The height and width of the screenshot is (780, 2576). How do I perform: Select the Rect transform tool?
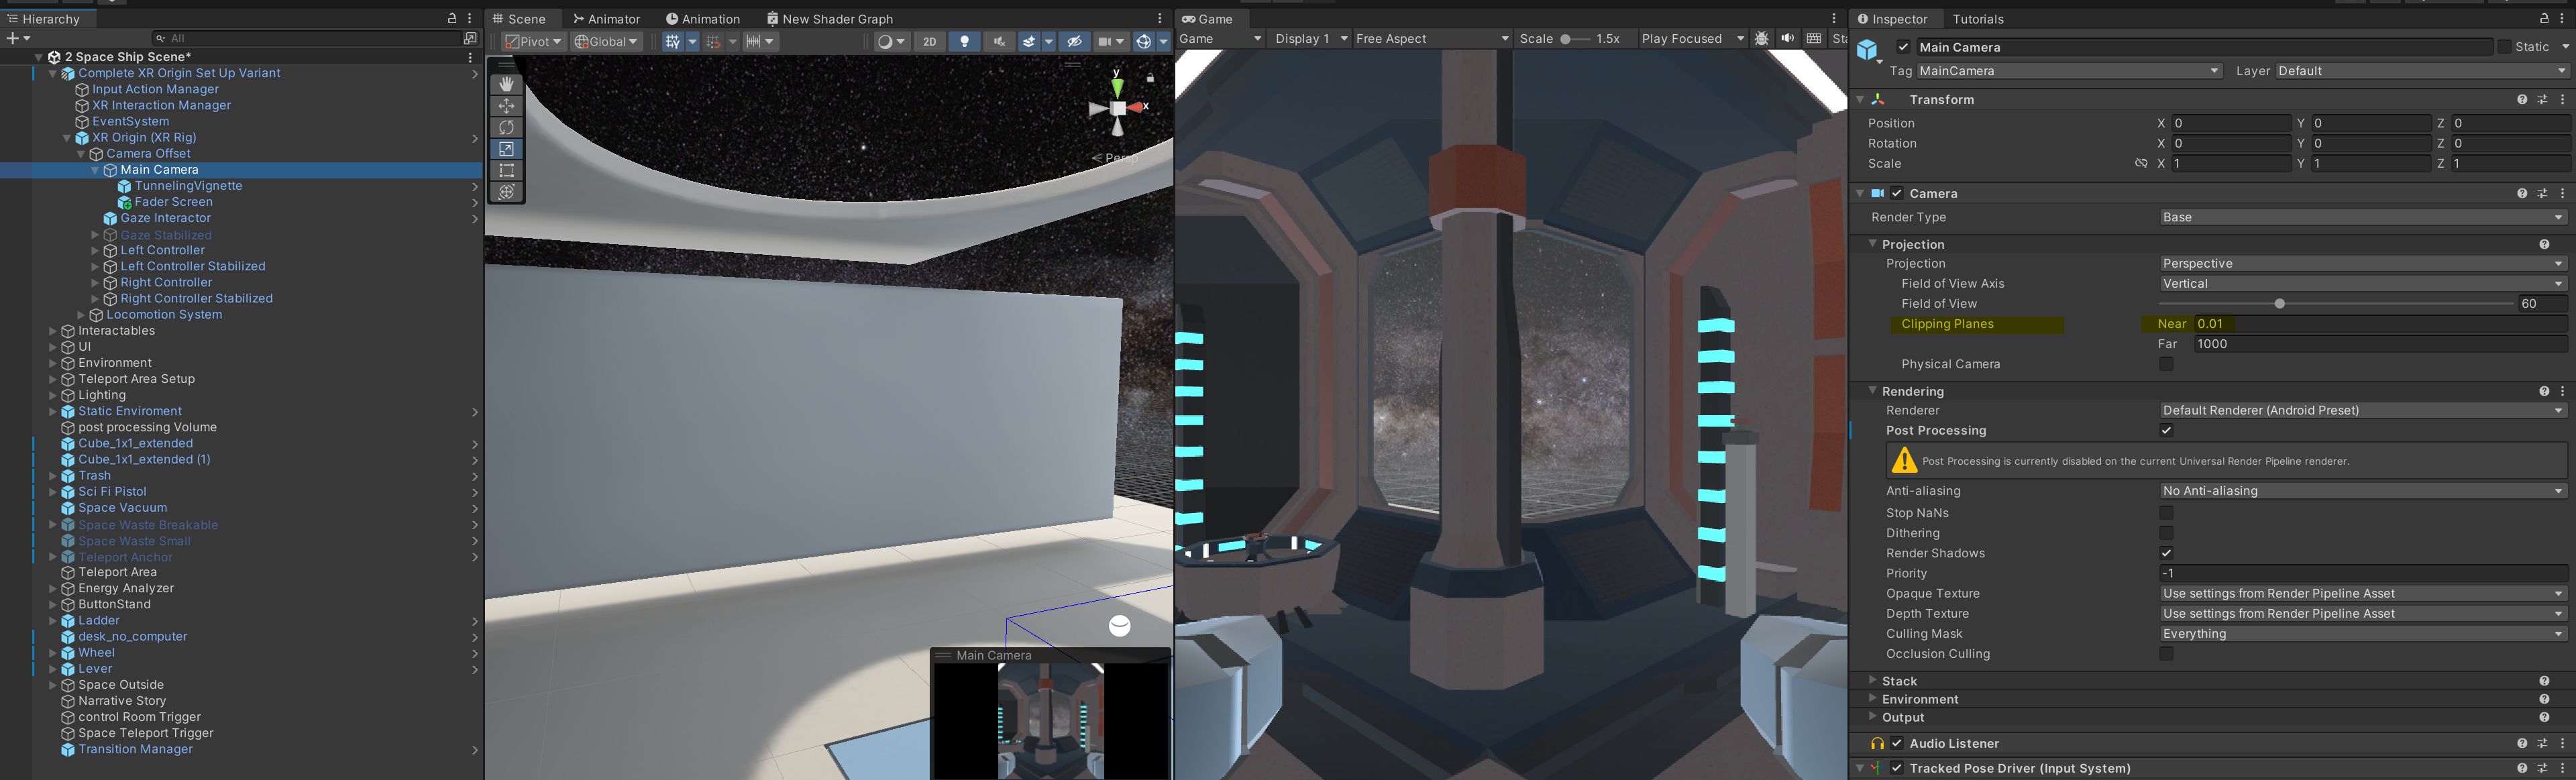(x=506, y=170)
